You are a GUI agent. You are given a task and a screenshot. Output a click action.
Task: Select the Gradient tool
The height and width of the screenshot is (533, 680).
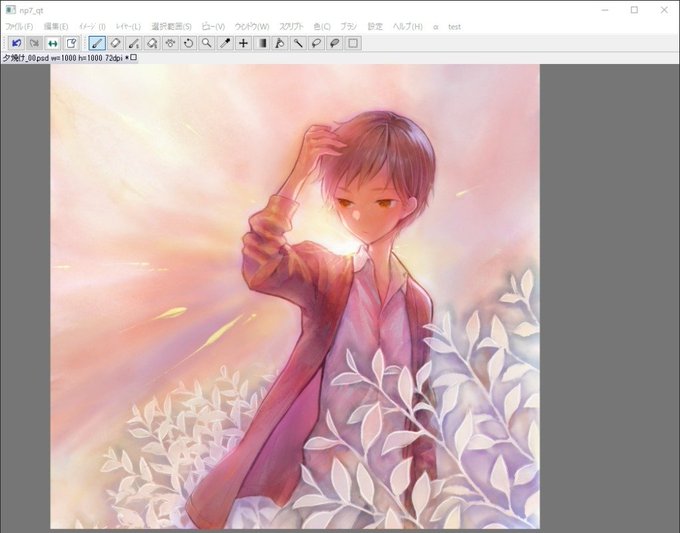[x=262, y=43]
